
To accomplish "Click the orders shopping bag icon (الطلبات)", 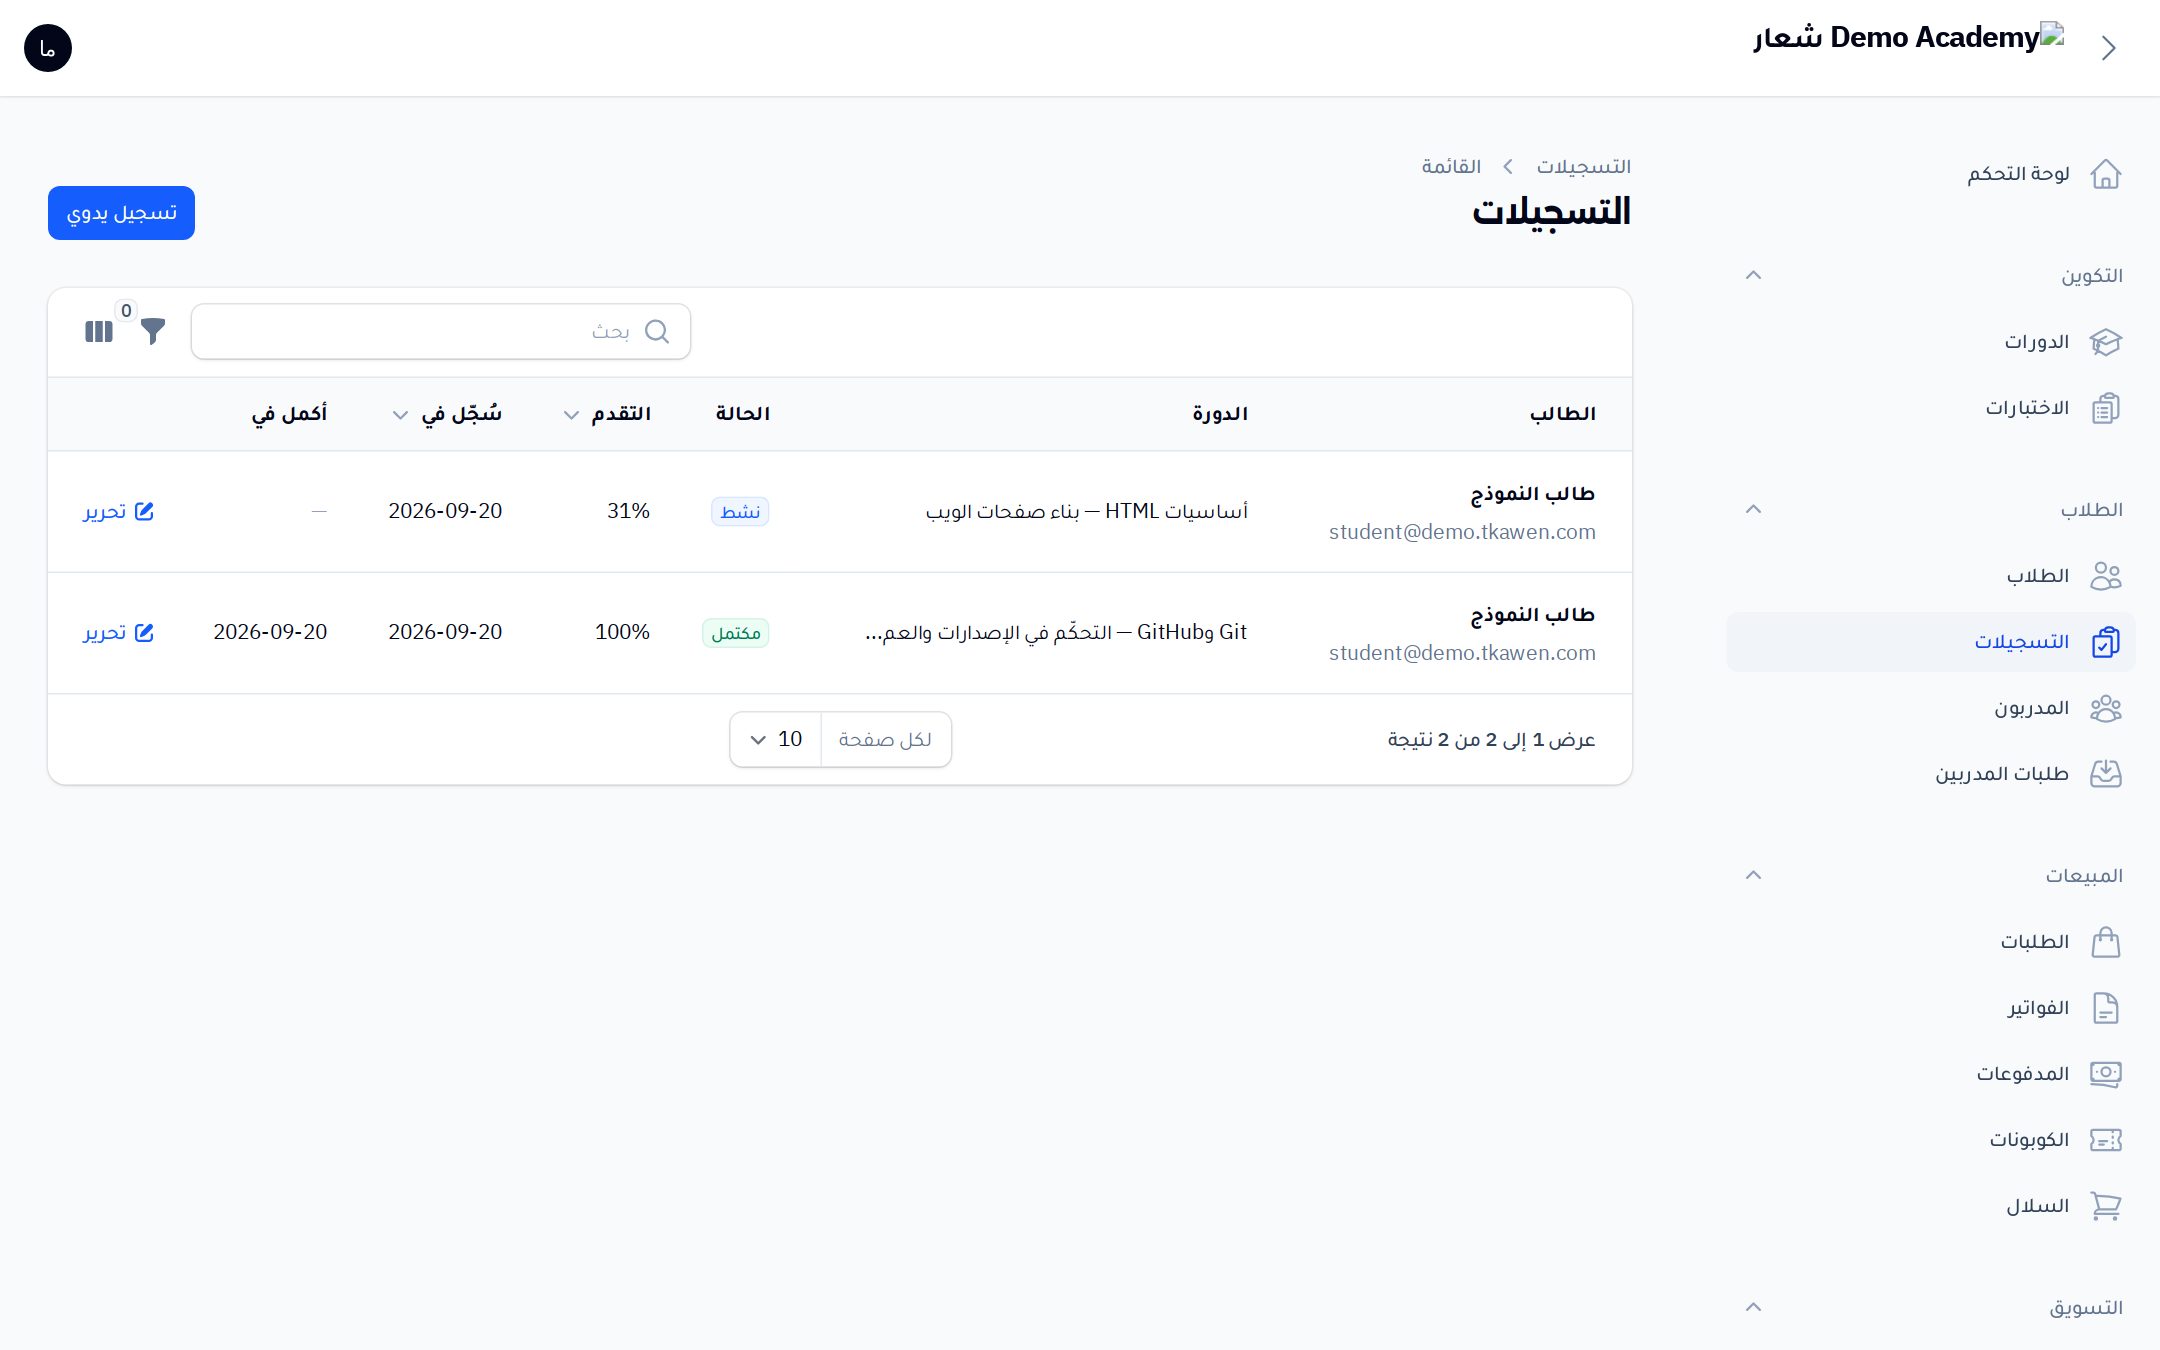I will click(2105, 942).
